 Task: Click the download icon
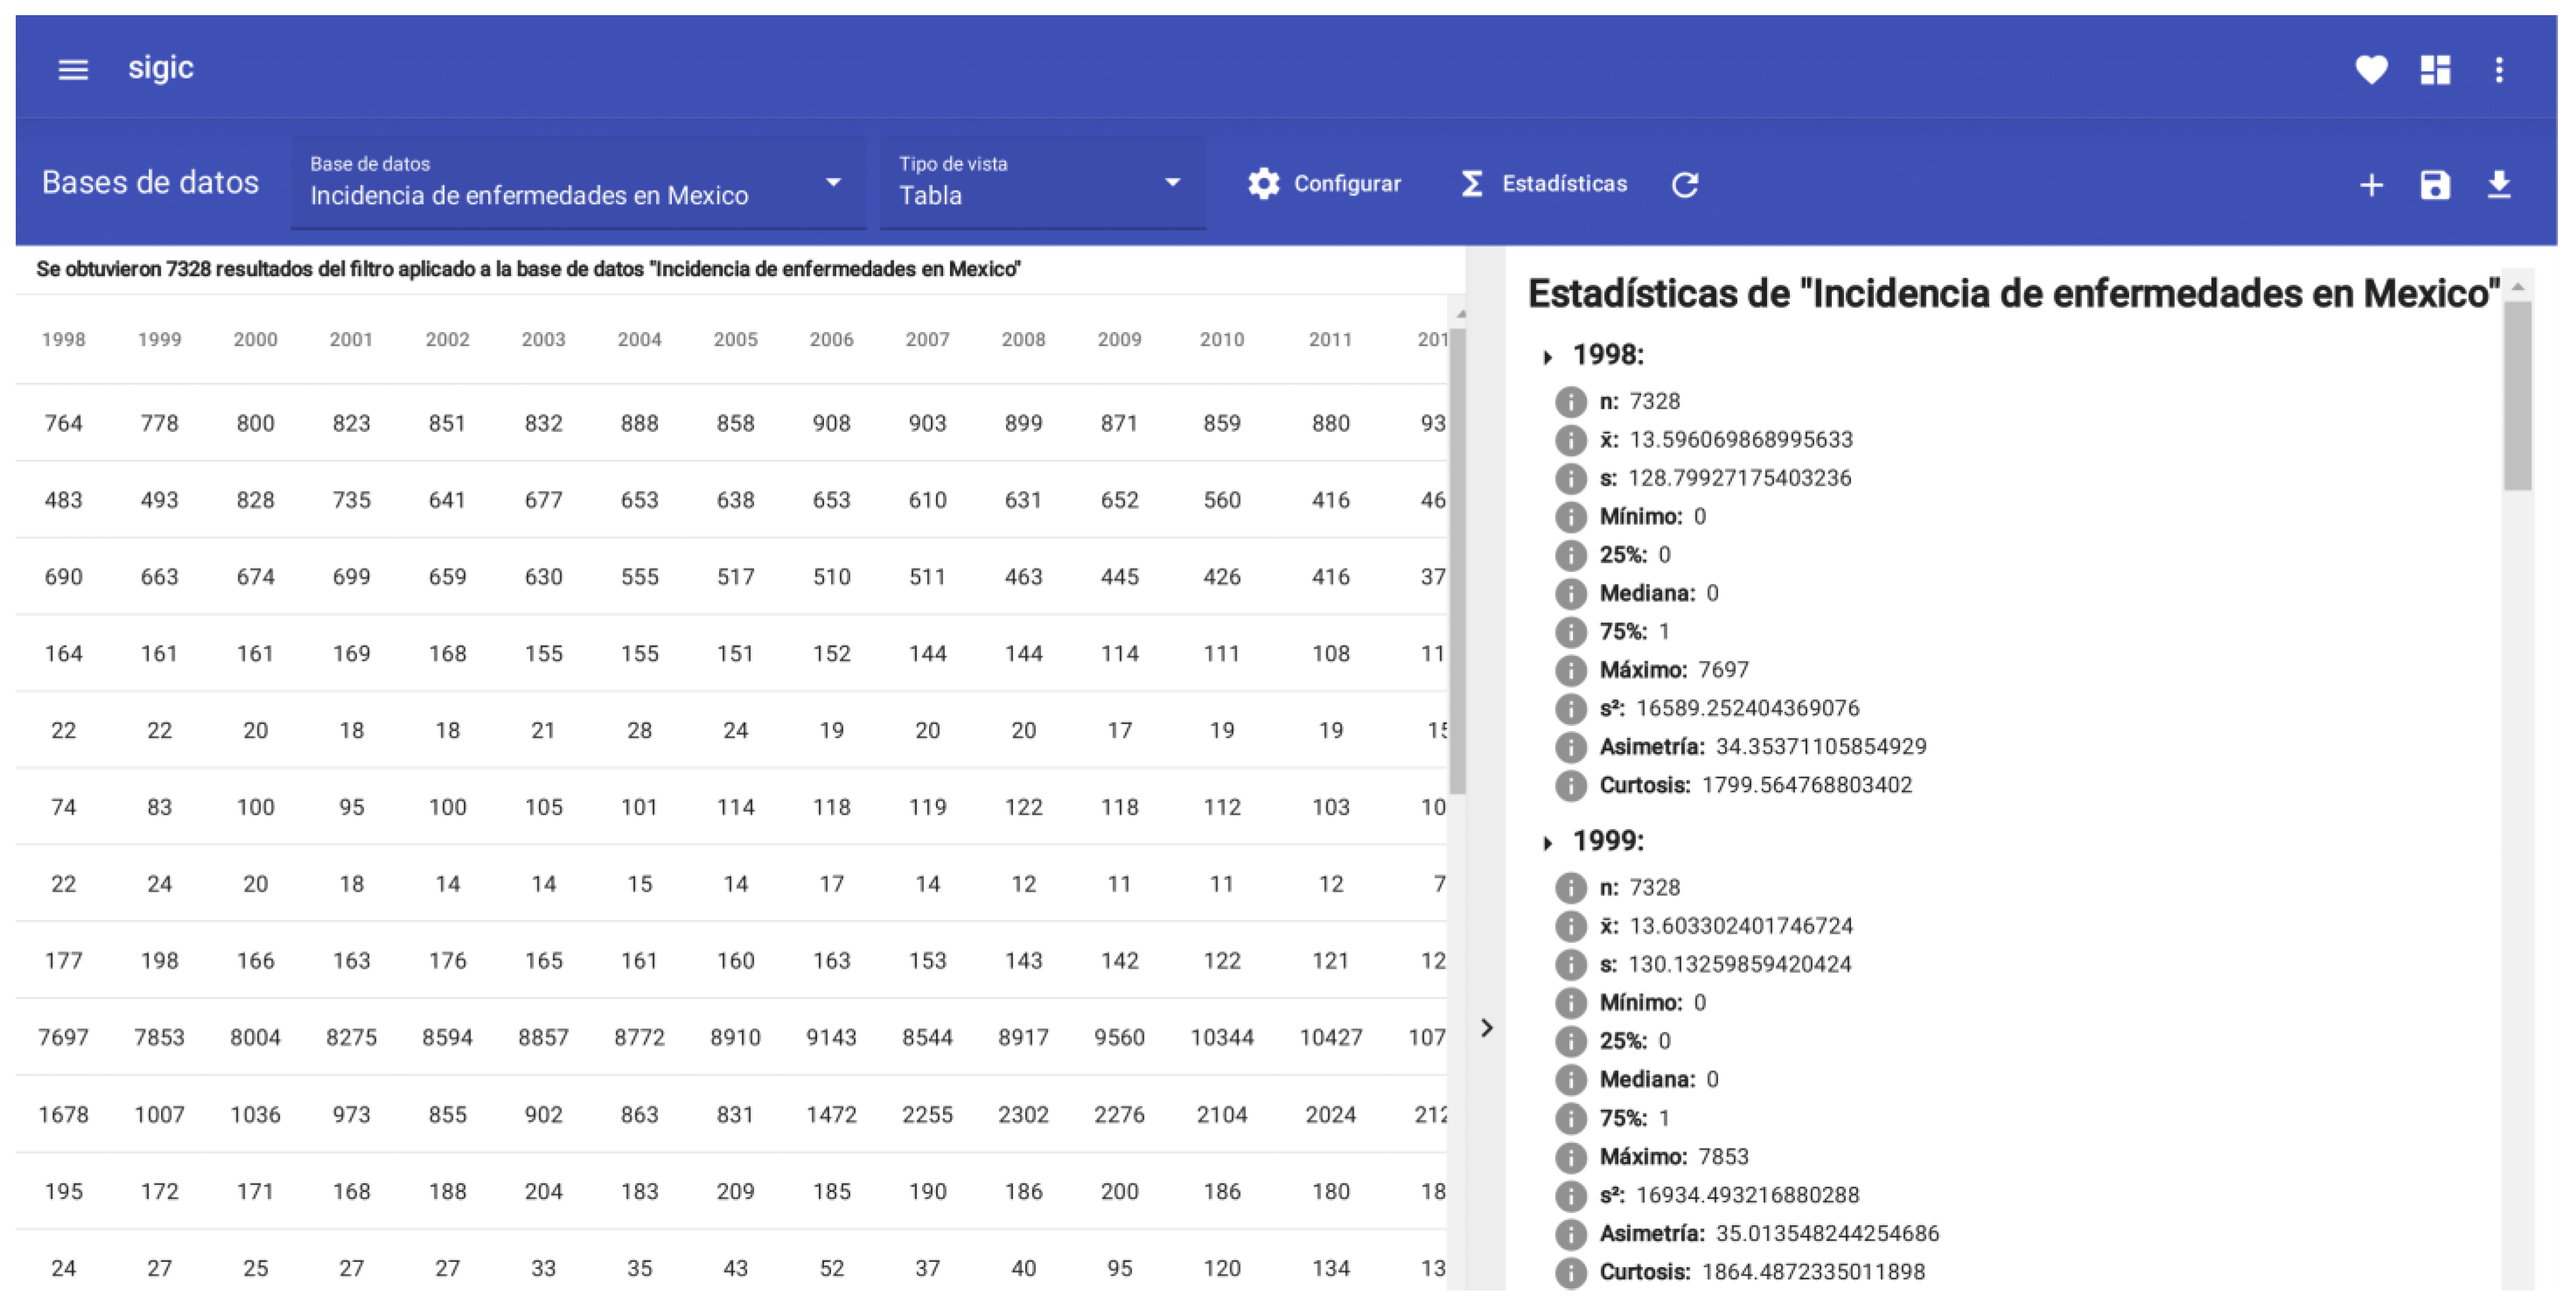[x=2499, y=185]
